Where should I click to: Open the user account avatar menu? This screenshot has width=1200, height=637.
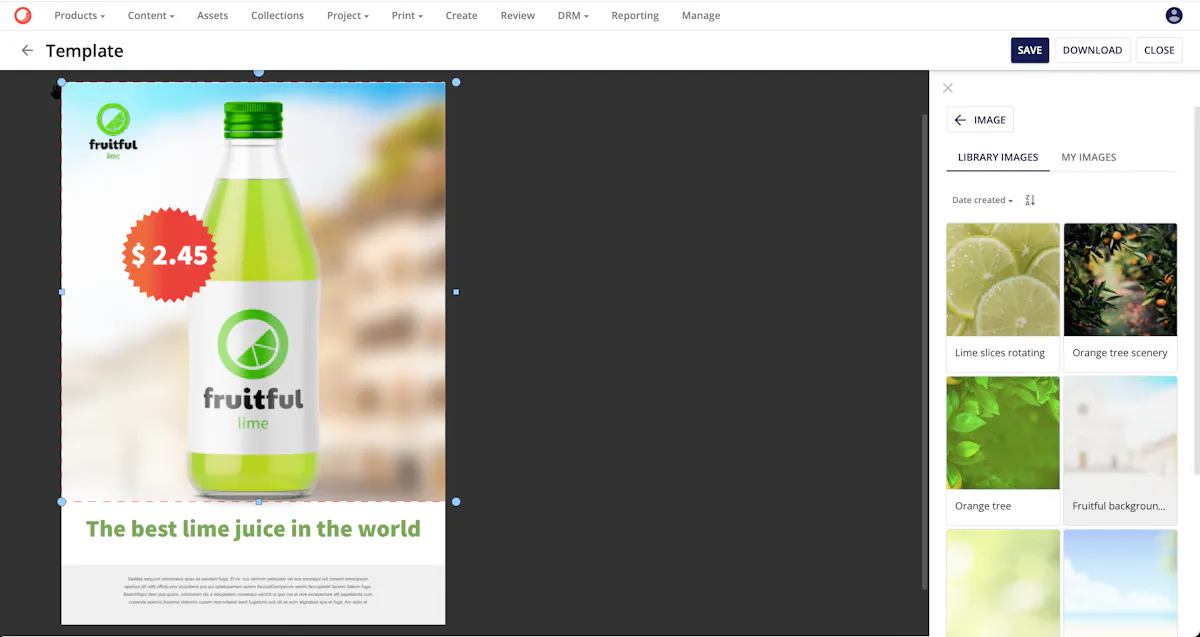[x=1174, y=15]
